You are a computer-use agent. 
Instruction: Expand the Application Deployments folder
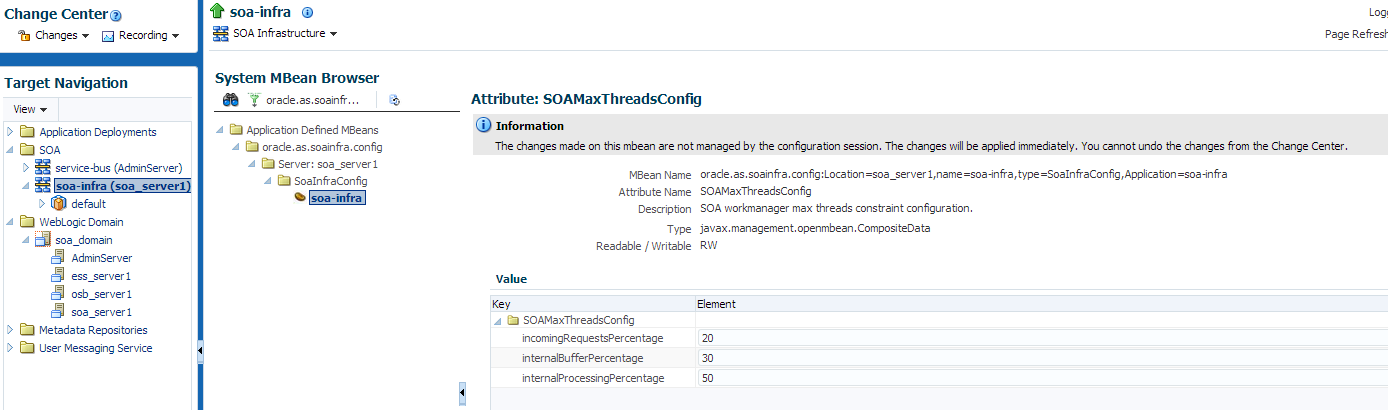pyautogui.click(x=9, y=132)
